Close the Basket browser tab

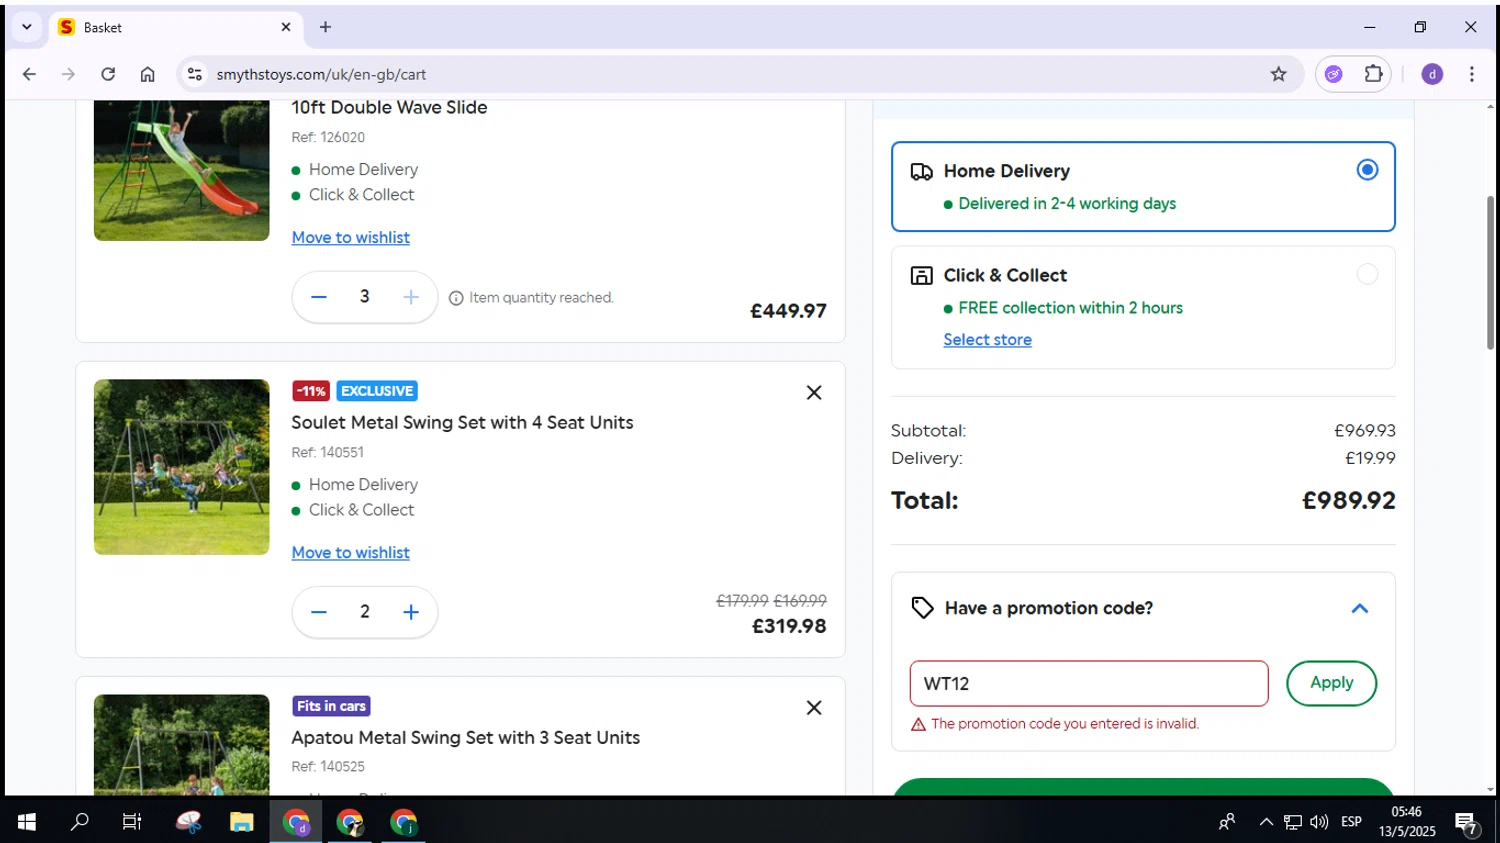click(x=285, y=27)
